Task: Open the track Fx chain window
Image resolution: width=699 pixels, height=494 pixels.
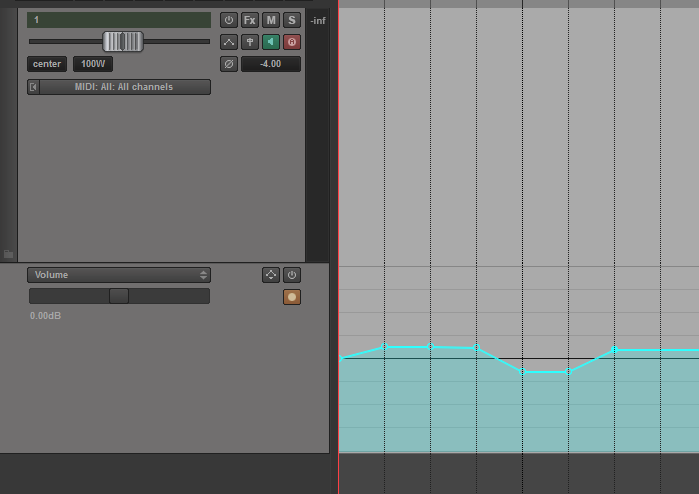Action: pyautogui.click(x=250, y=20)
